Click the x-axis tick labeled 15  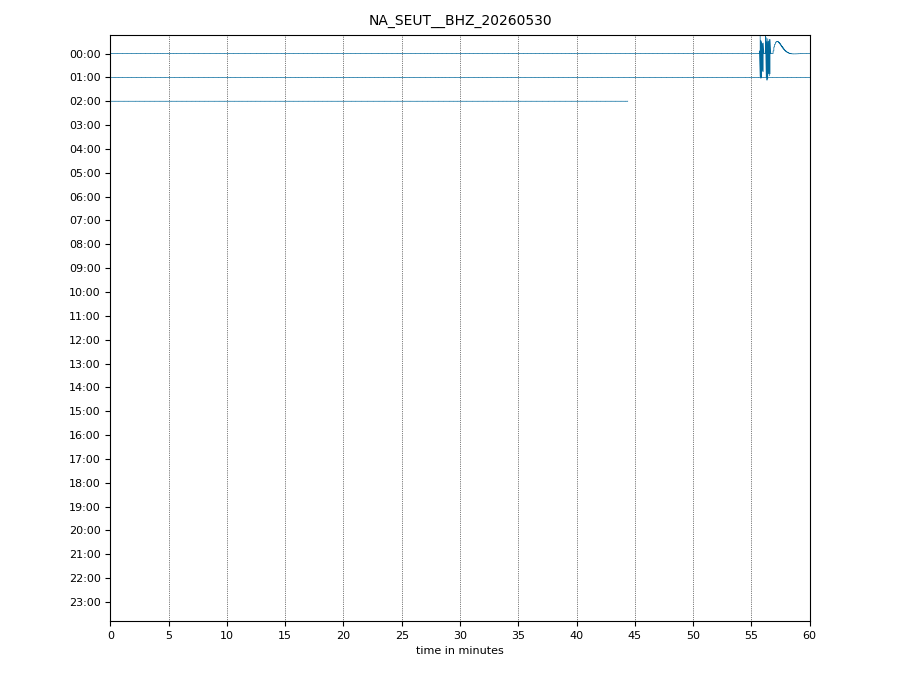coord(285,635)
